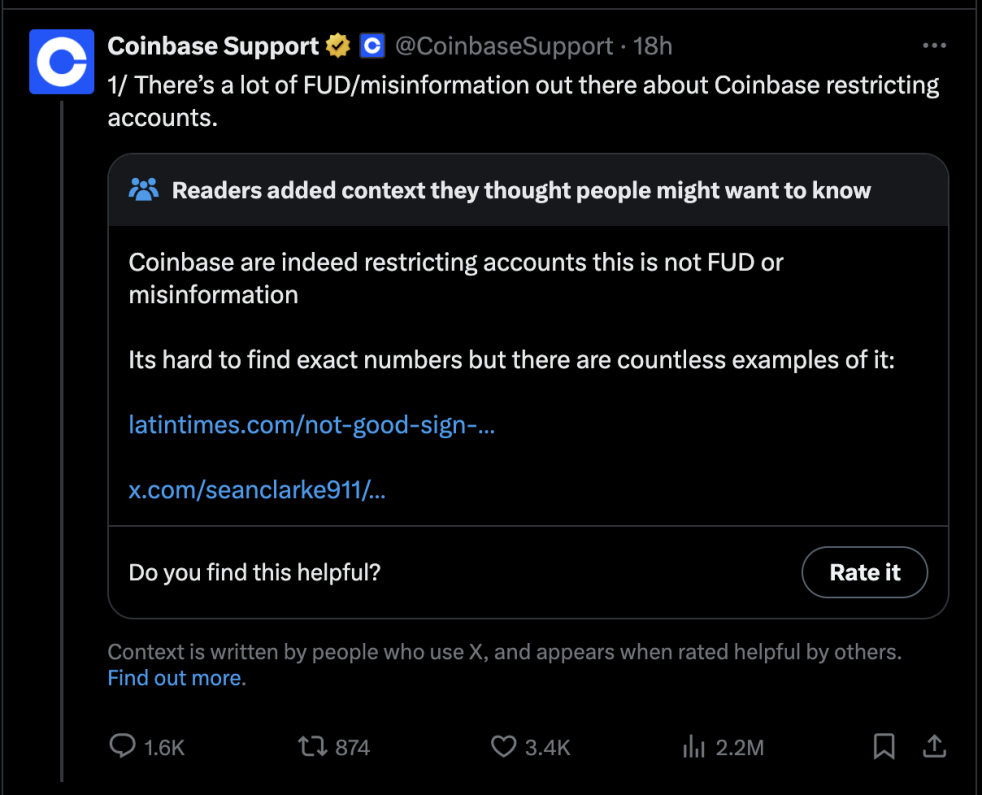
Task: Click the share upload arrow icon
Action: tap(934, 746)
